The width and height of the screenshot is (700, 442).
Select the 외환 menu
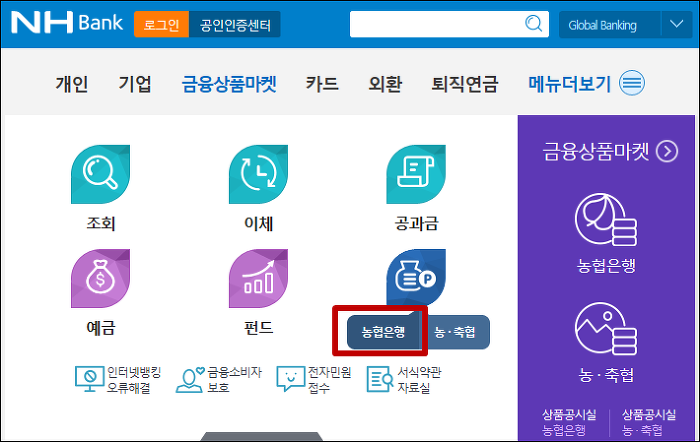pyautogui.click(x=385, y=84)
